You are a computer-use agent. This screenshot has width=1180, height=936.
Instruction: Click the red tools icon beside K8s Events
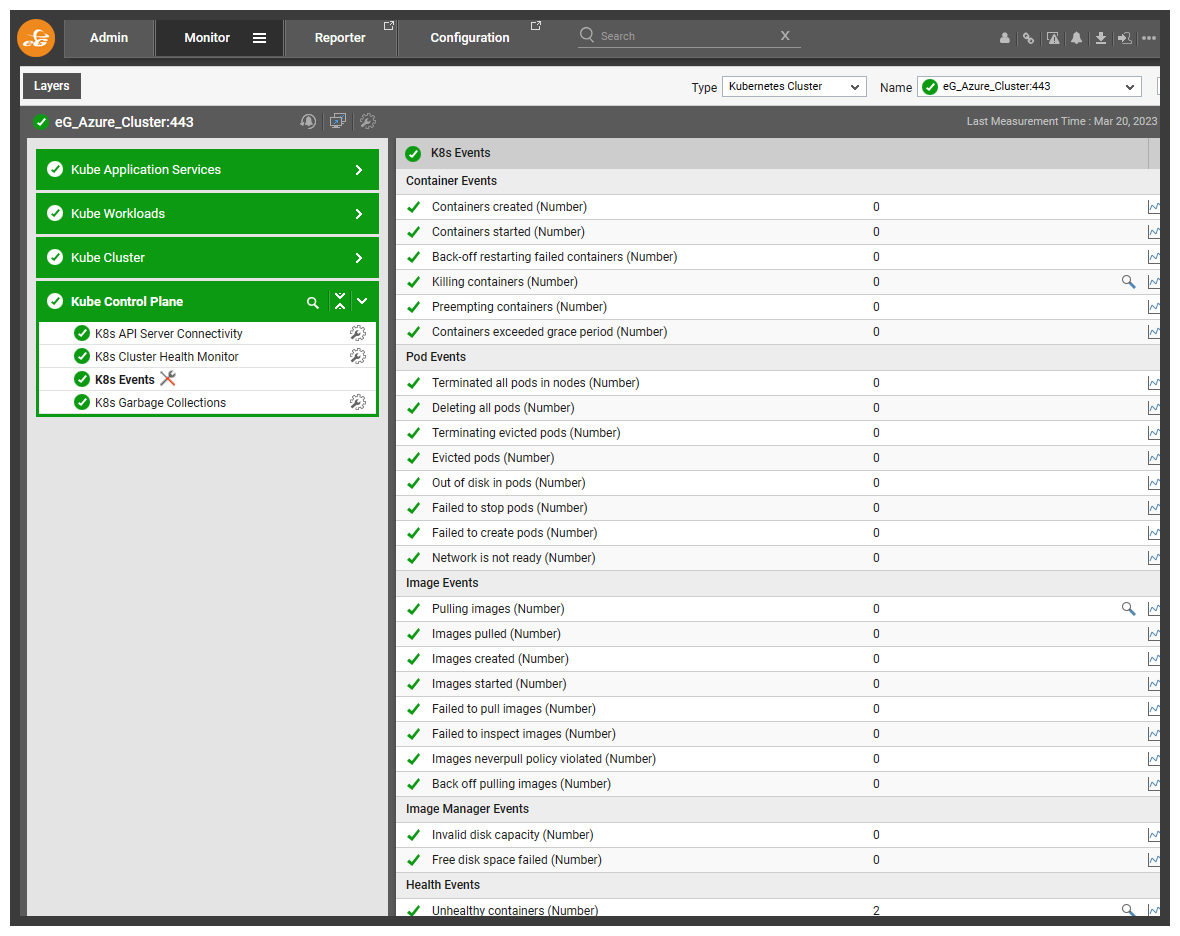tap(168, 378)
